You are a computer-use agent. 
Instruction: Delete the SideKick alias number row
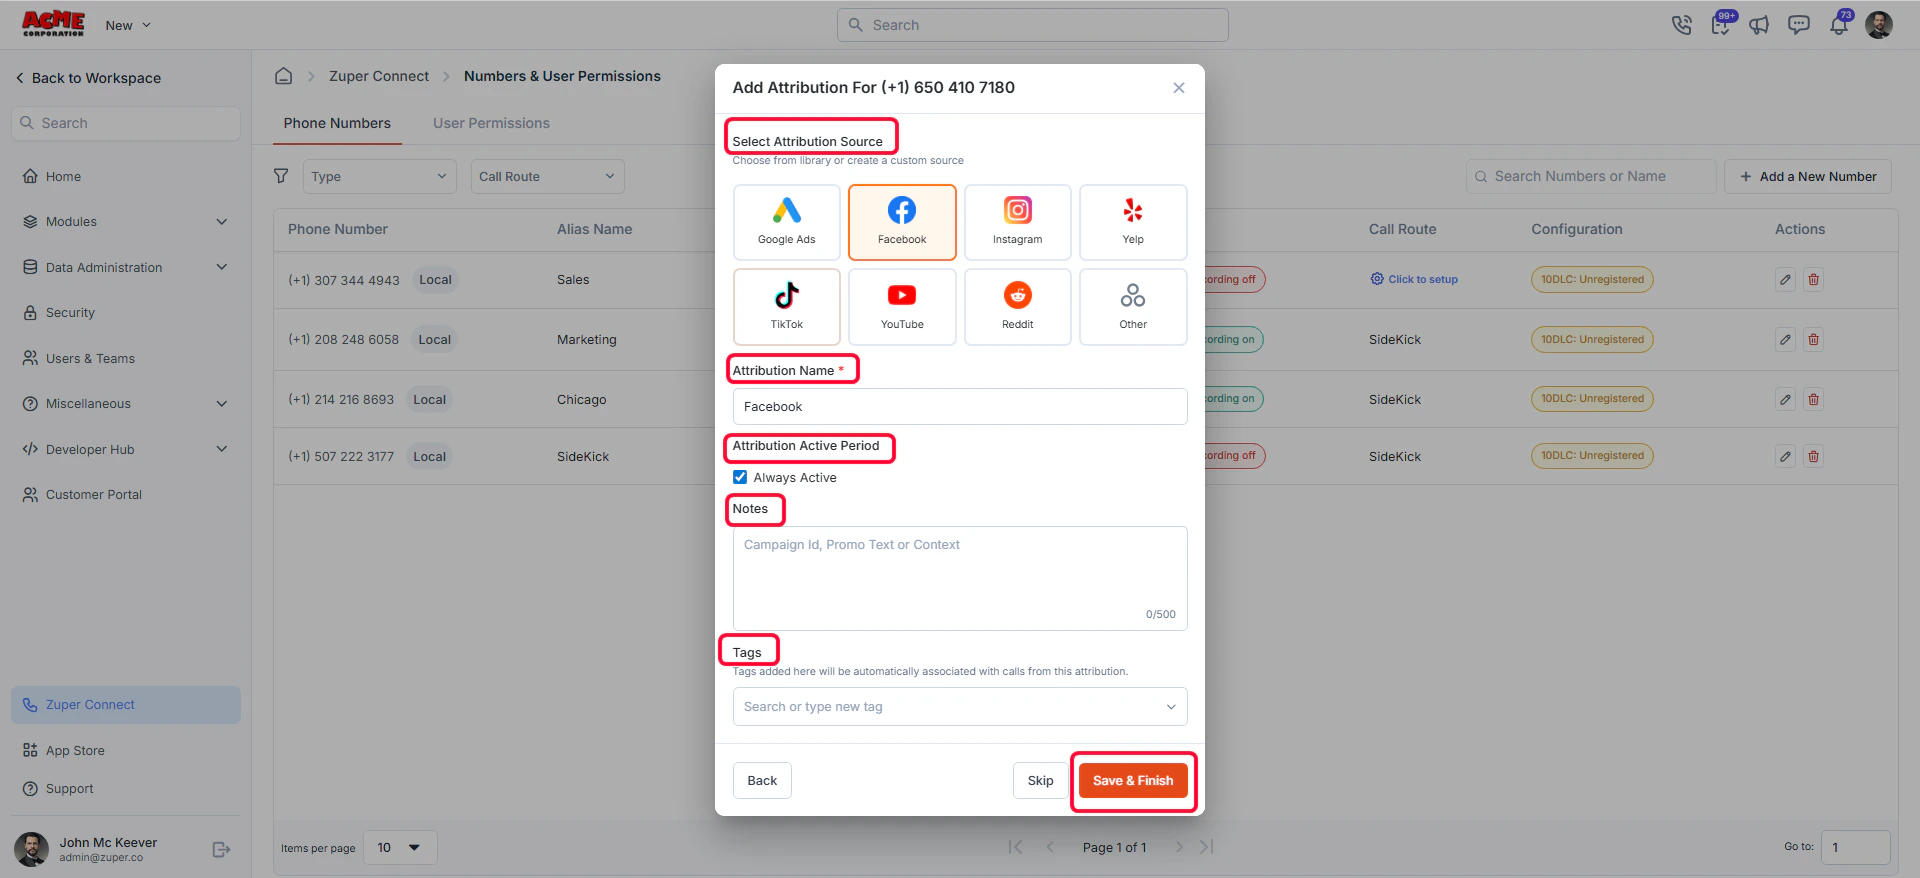[1813, 457]
